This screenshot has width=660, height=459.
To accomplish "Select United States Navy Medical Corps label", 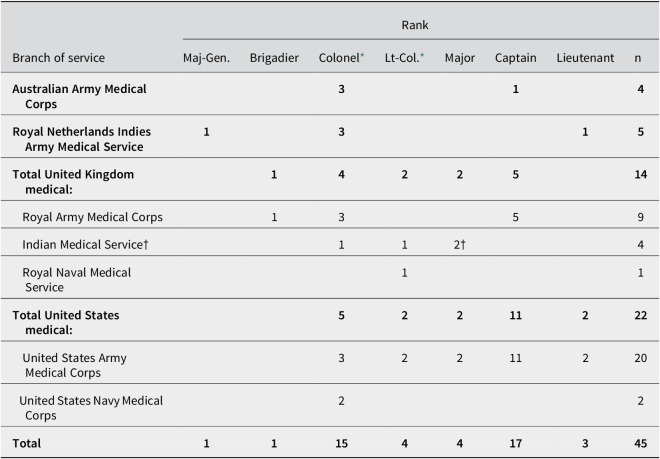I will 91,408.
